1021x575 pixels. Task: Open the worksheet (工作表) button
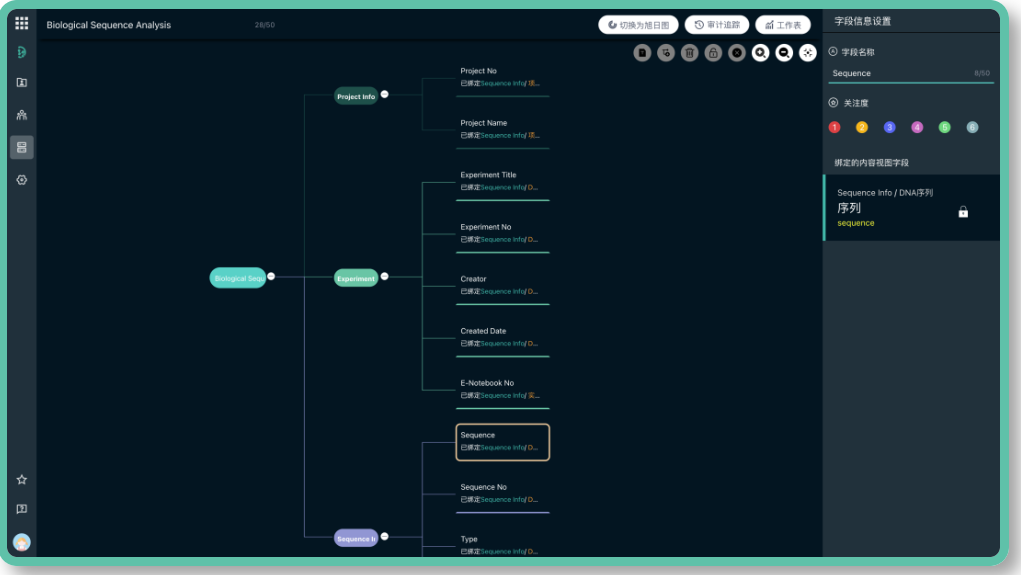click(783, 25)
